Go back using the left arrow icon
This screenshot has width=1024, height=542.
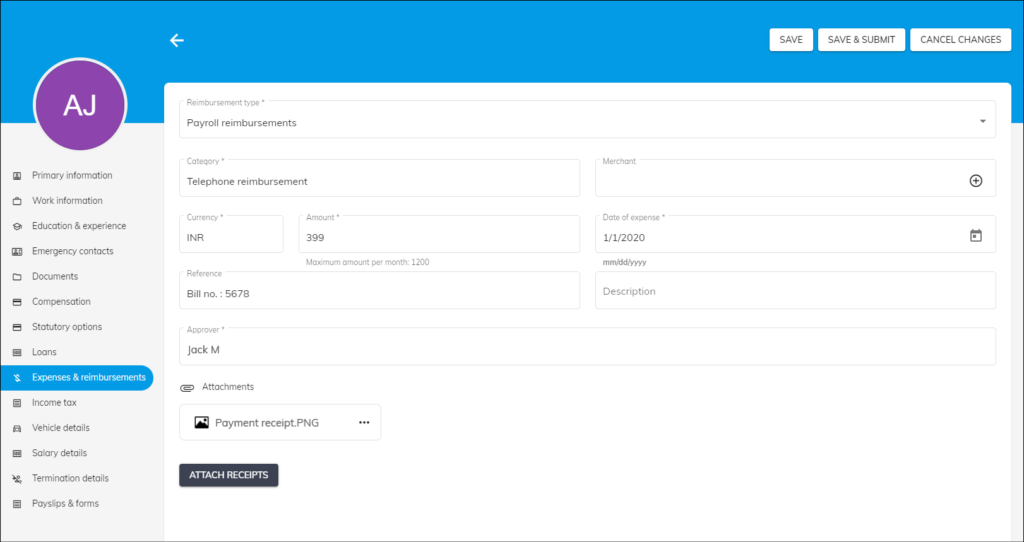[177, 40]
